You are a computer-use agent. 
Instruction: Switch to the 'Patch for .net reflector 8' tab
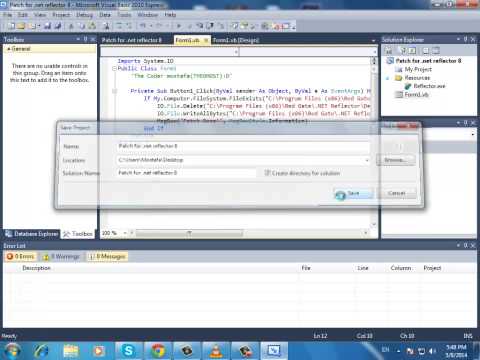tap(132, 40)
